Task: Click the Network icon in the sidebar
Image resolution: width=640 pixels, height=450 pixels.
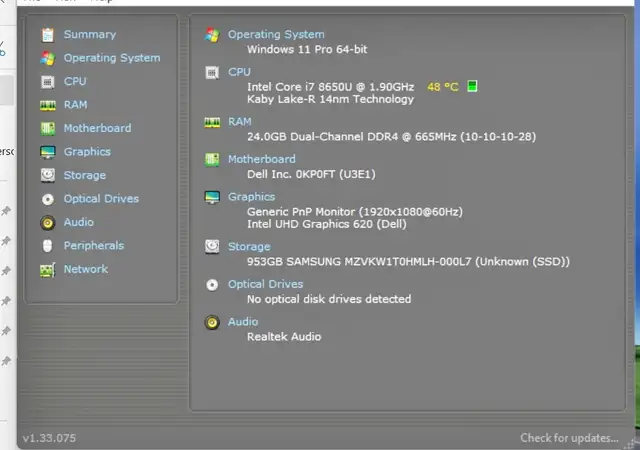Action: tap(47, 269)
